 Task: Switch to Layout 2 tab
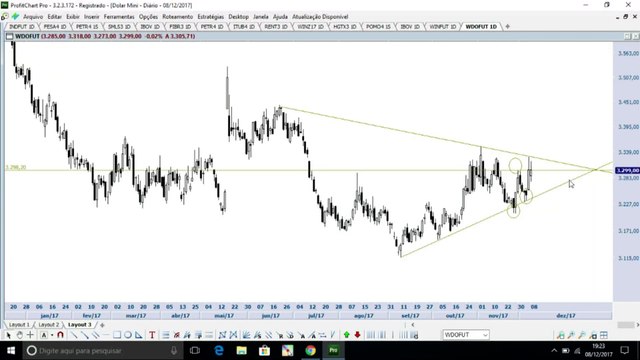click(x=49, y=325)
